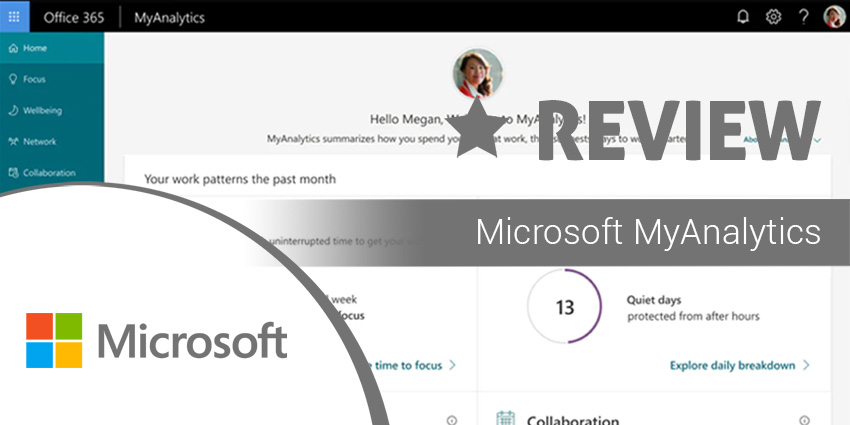Click the Wellbeing moon icon
Screen dimensions: 850x425
[14, 111]
